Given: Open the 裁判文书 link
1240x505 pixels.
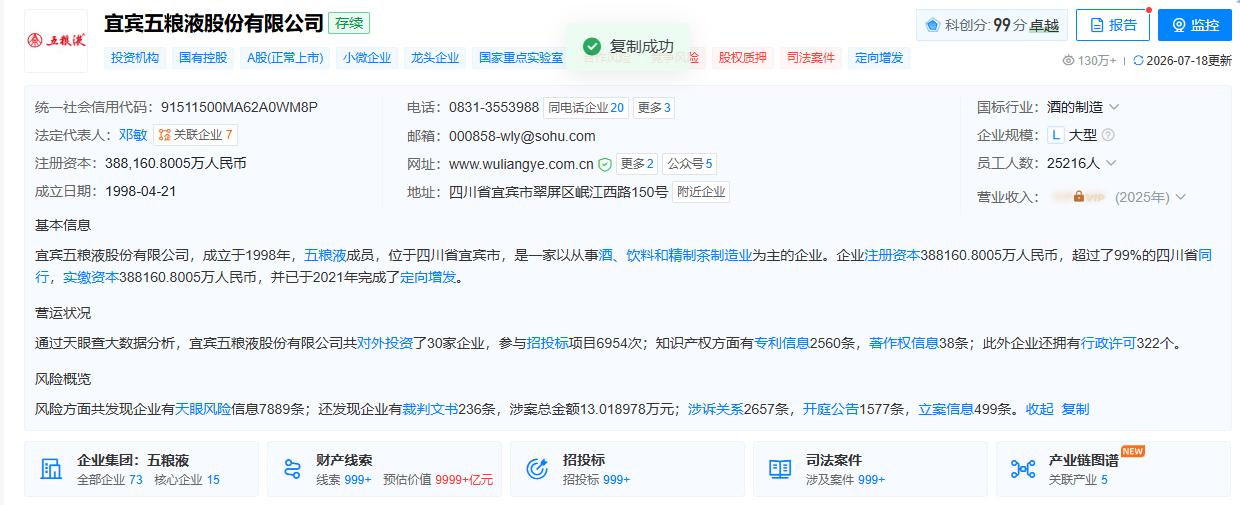Looking at the screenshot, I should pyautogui.click(x=430, y=409).
